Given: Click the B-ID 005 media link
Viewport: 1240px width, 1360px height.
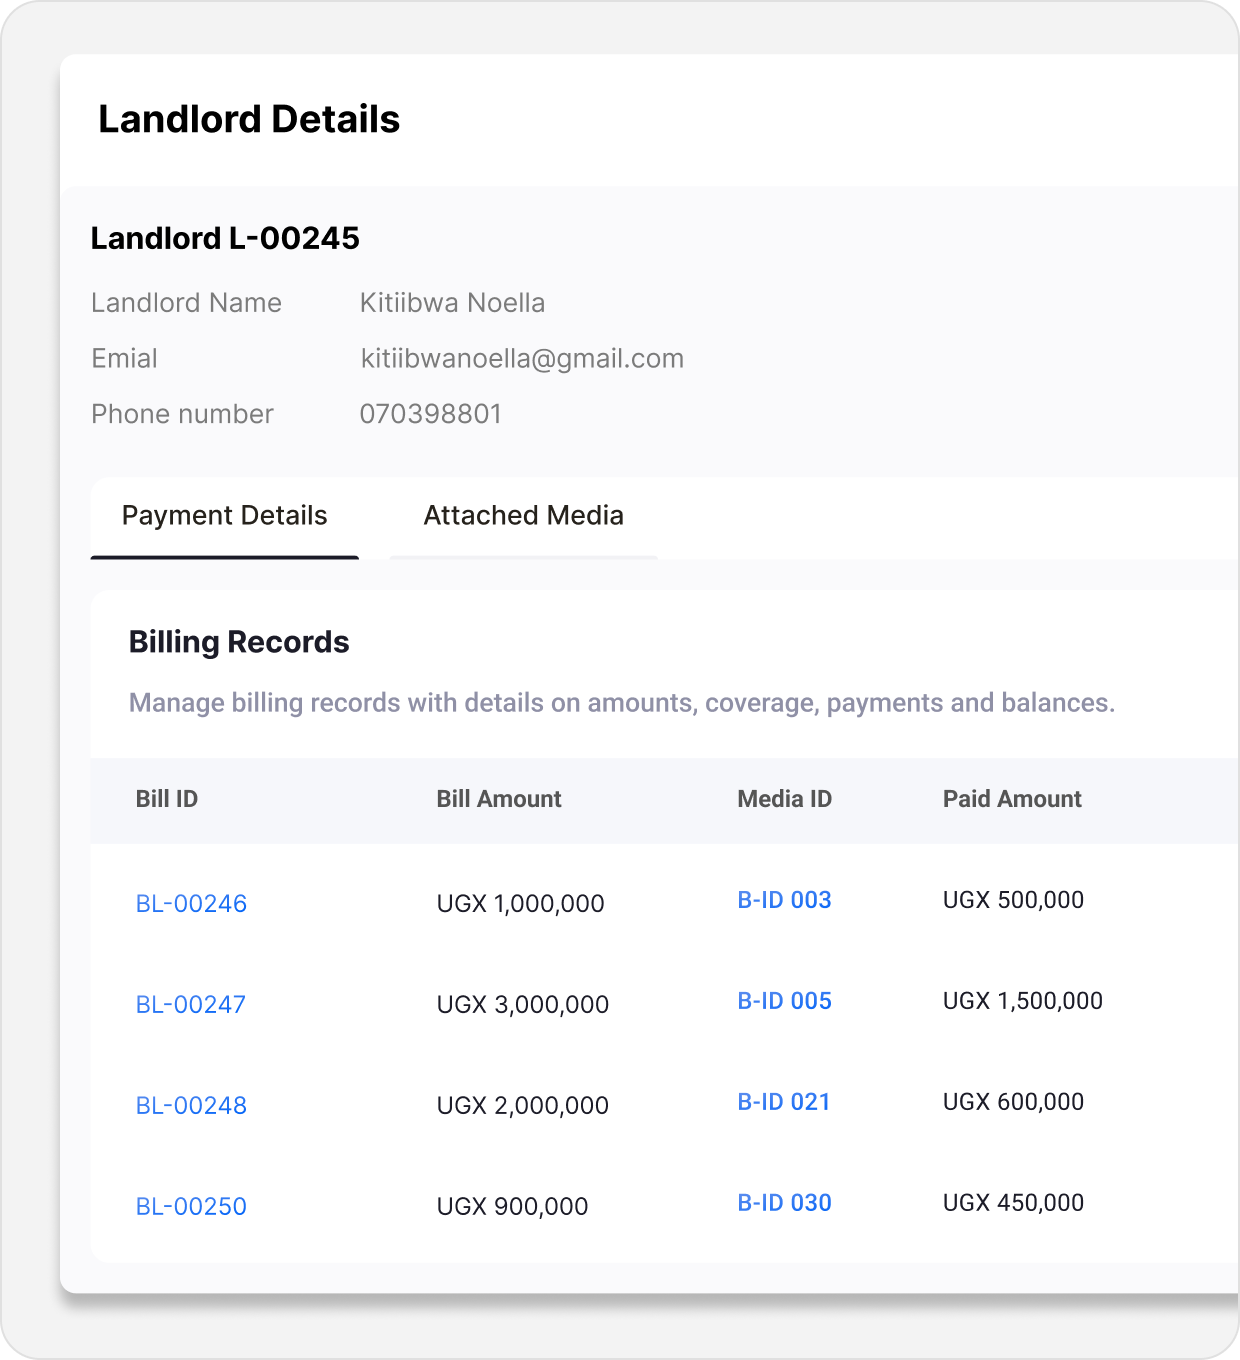Looking at the screenshot, I should pos(784,1001).
